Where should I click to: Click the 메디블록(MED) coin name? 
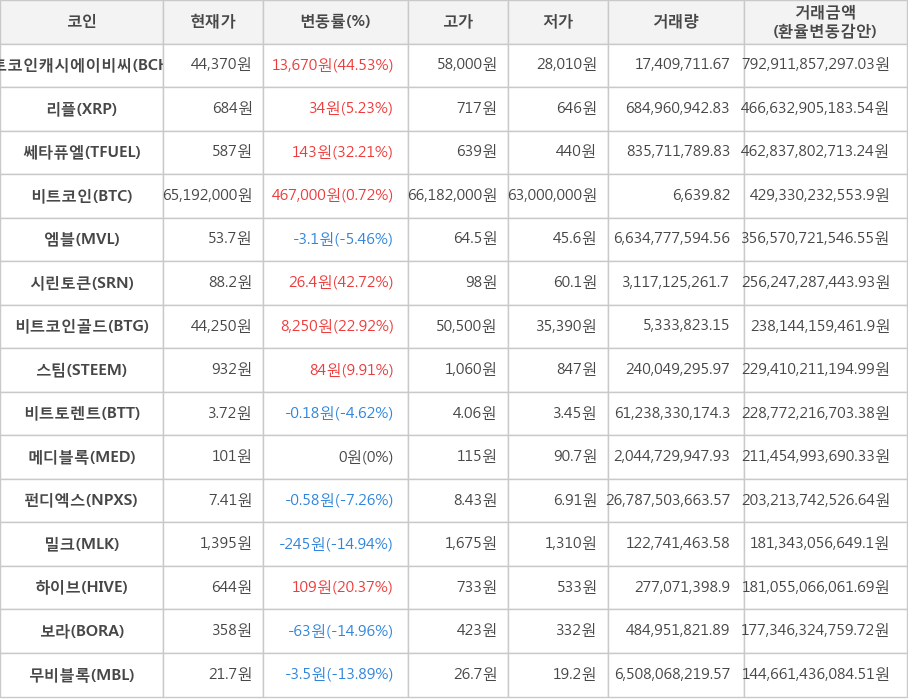[x=82, y=457]
